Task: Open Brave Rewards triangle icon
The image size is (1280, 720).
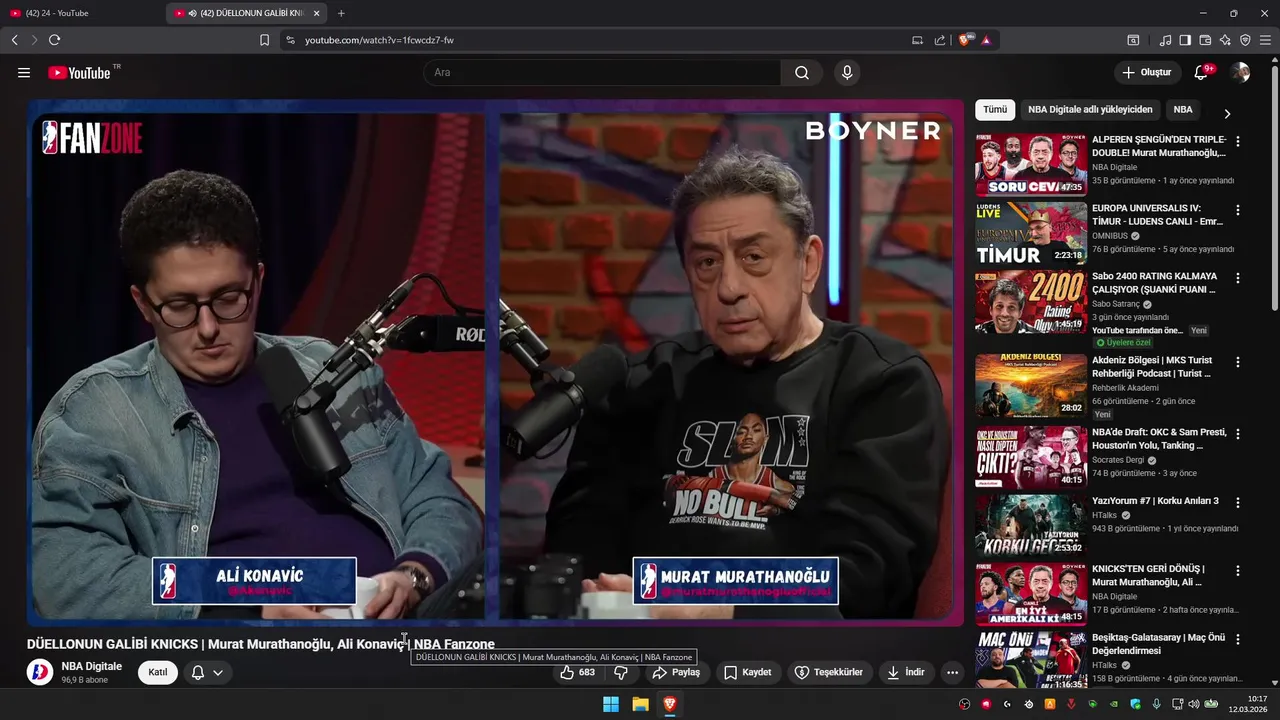Action: (986, 40)
